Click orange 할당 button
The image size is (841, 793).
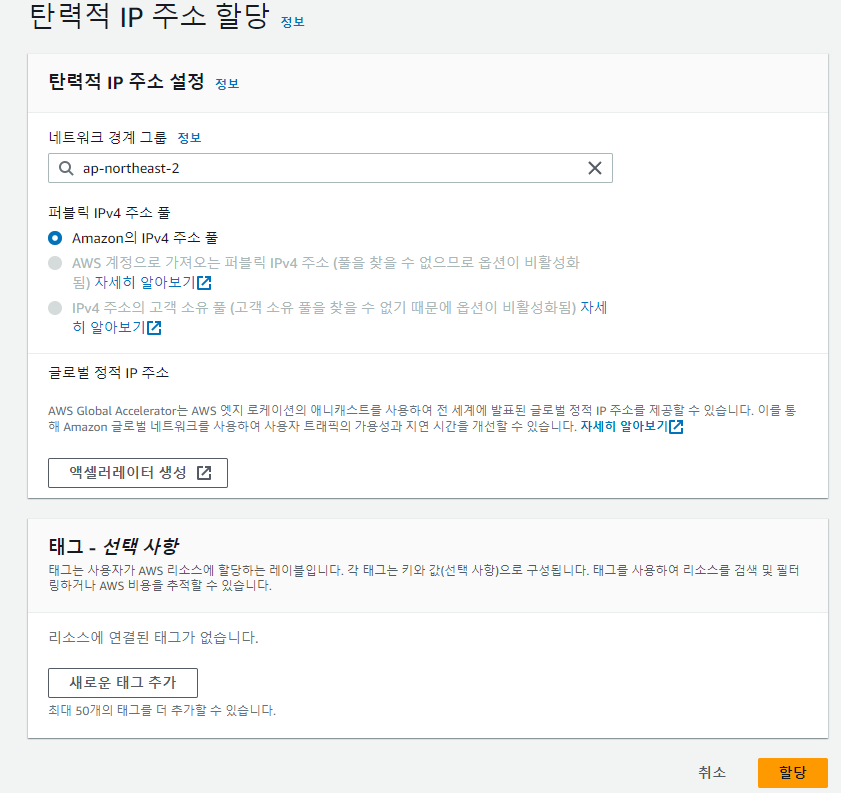tap(792, 773)
